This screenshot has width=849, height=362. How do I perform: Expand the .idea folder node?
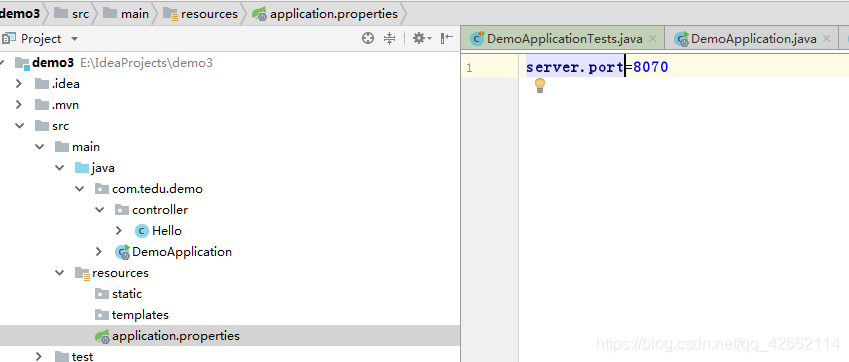19,84
